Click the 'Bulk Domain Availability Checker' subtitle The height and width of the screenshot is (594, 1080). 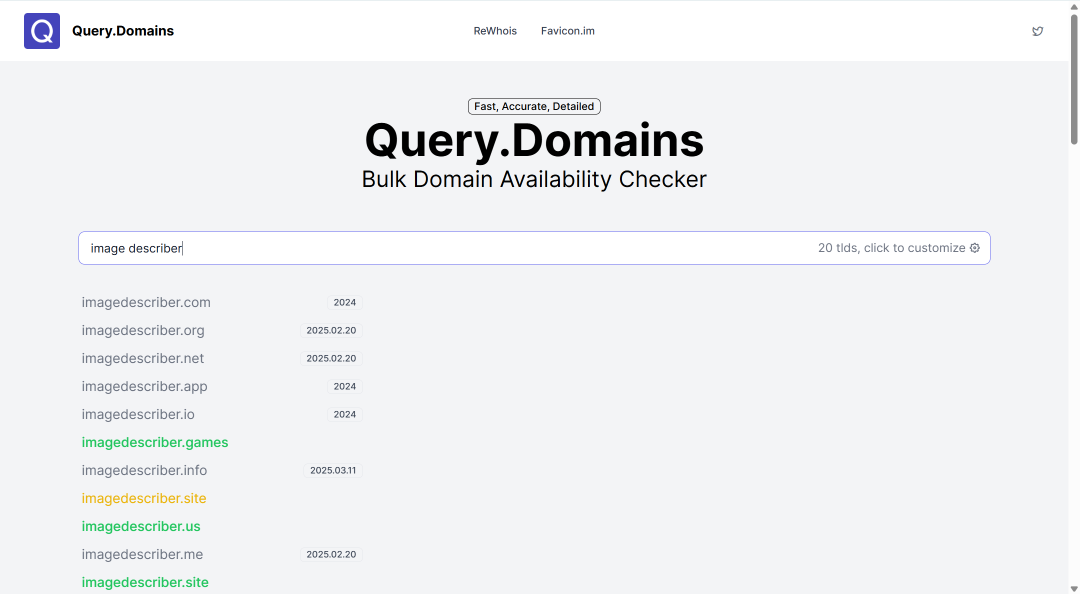(534, 179)
